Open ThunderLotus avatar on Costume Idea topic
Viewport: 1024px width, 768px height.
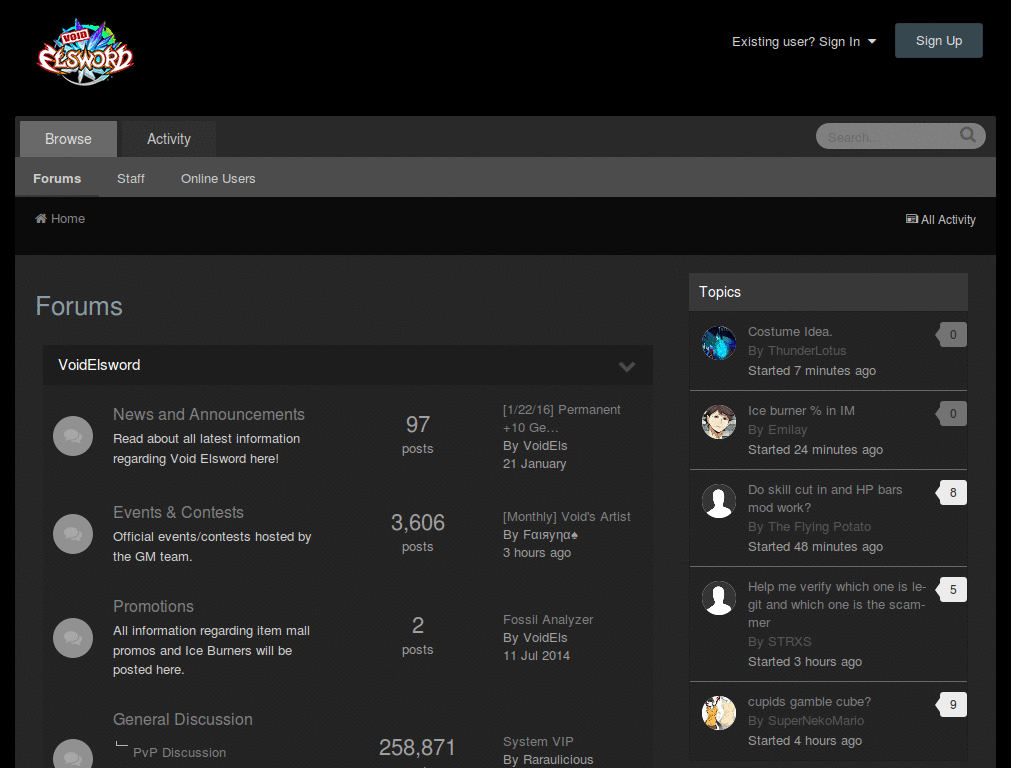pos(719,343)
